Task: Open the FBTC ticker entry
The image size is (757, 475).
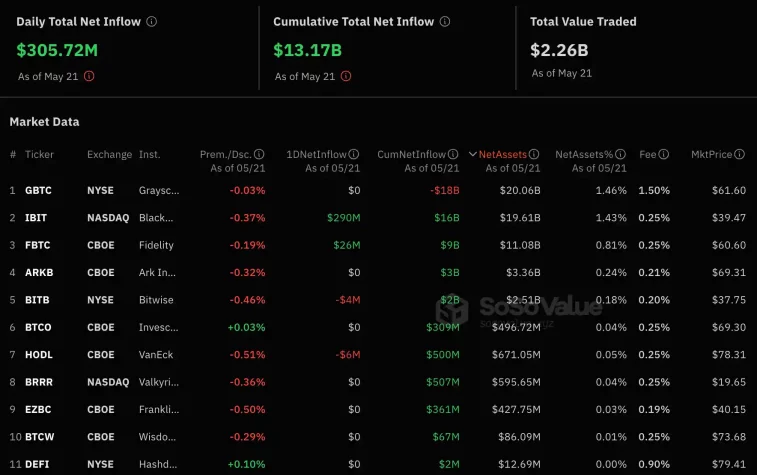Action: tap(38, 245)
